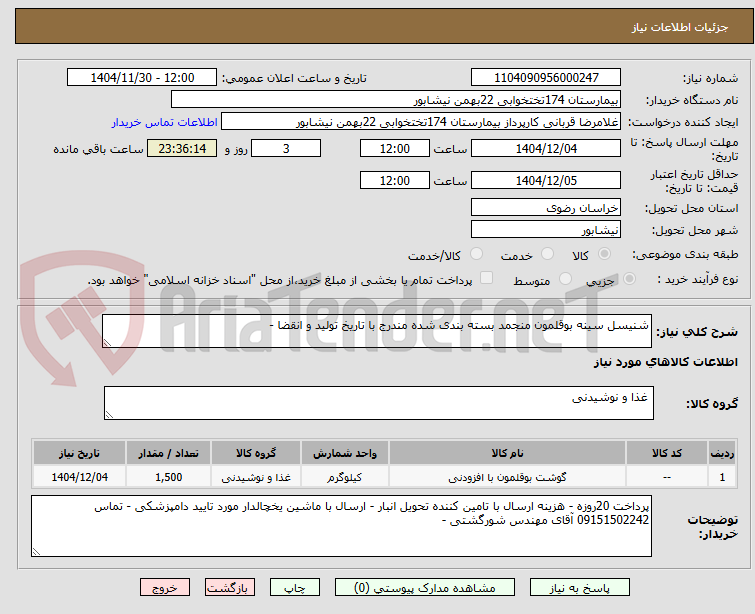Open اطلاعات تماس خریدار link
The height and width of the screenshot is (614, 755).
tap(165, 122)
